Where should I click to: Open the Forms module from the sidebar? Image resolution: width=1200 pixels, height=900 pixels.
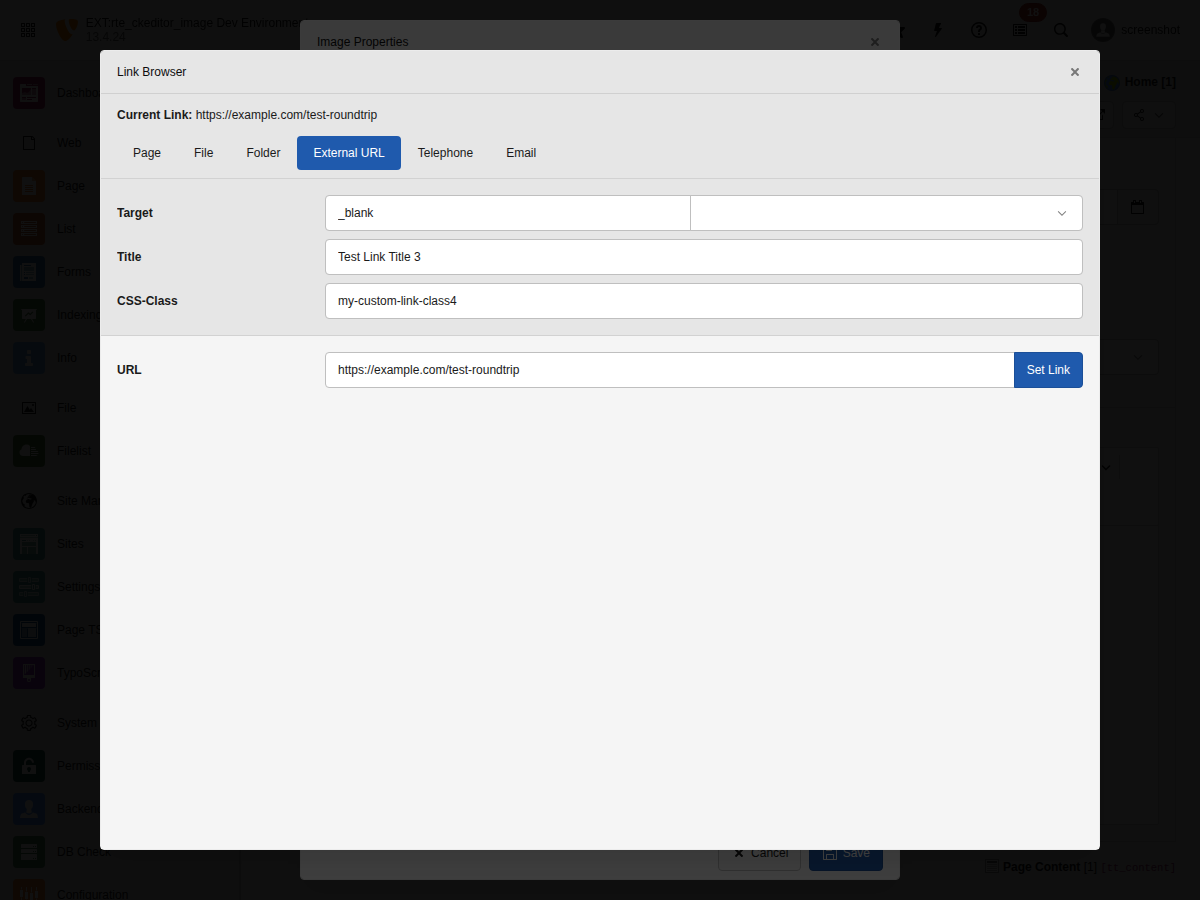tap(29, 271)
